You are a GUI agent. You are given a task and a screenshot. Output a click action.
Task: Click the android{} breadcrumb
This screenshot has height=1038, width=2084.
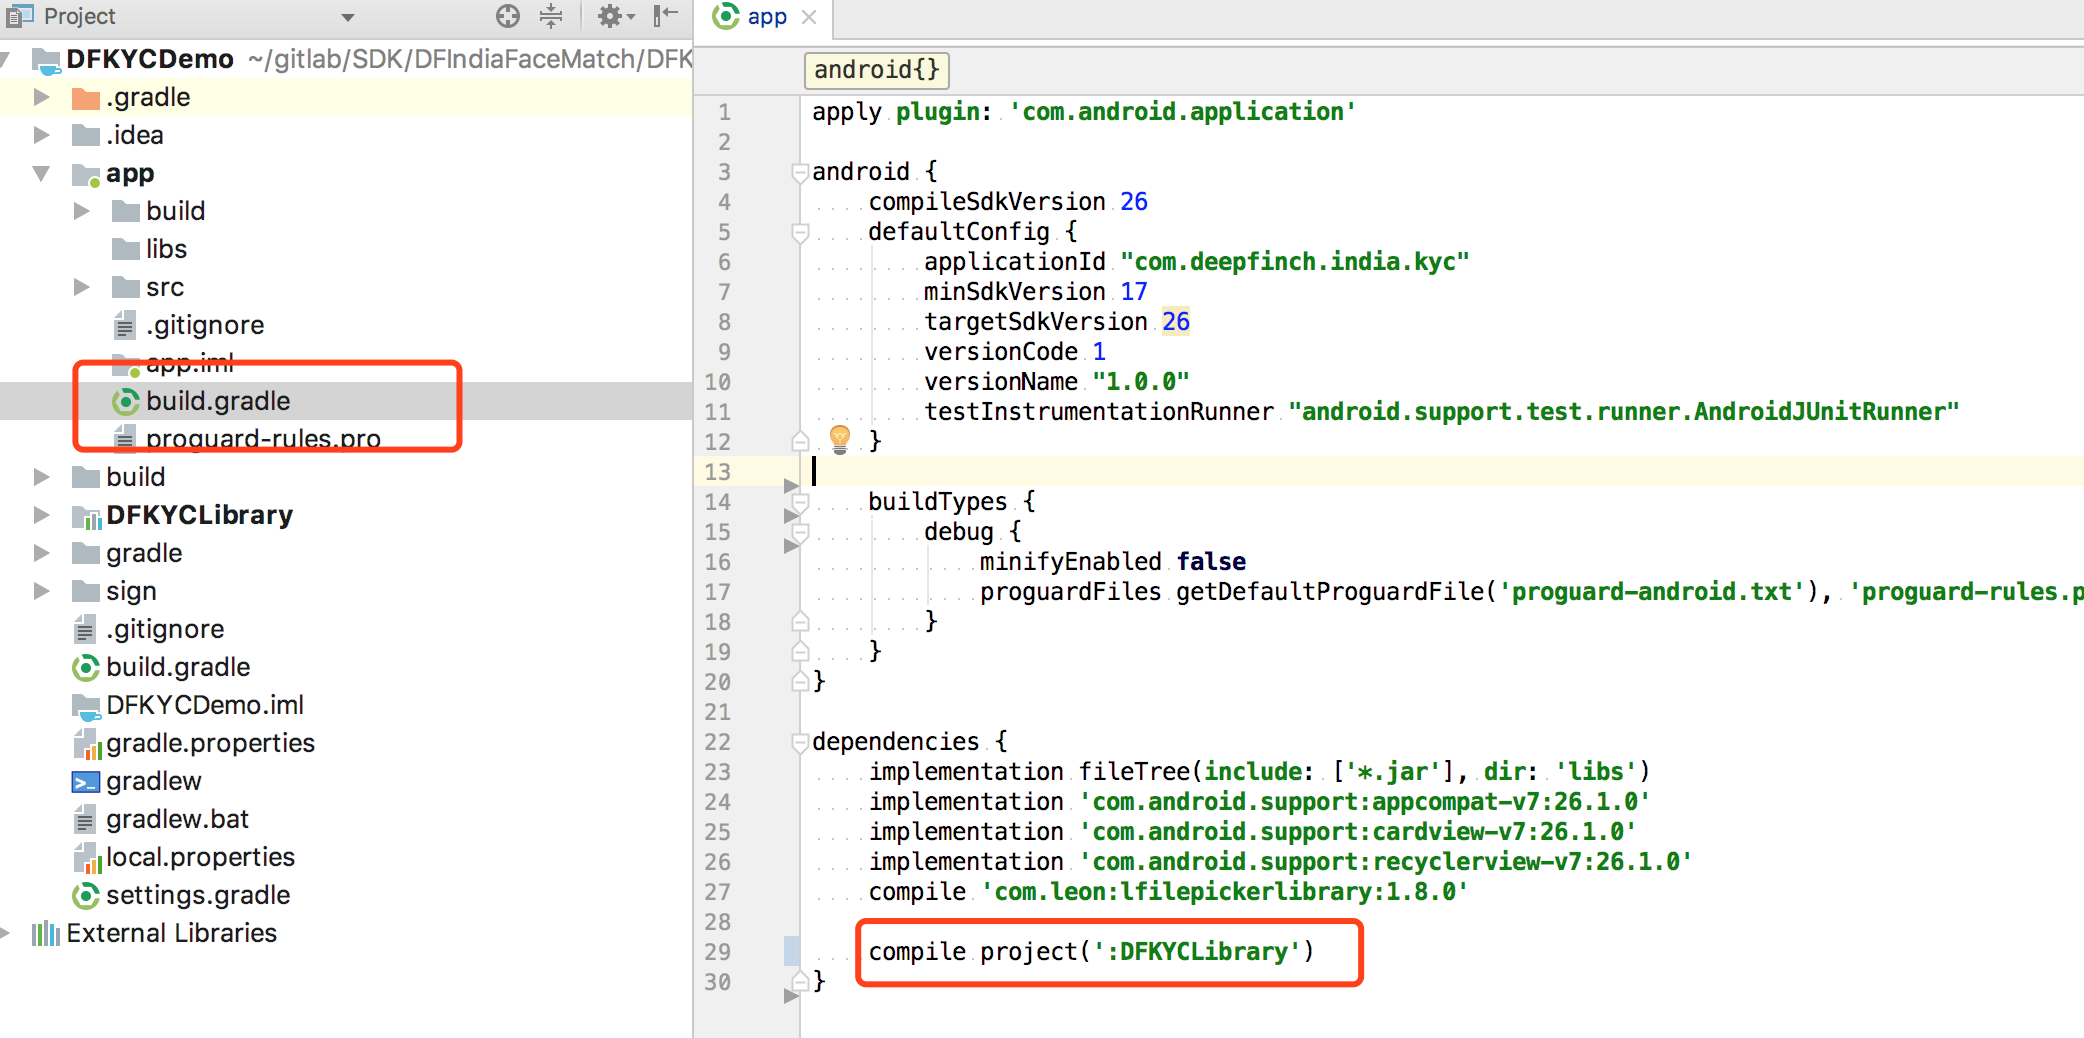[x=877, y=70]
